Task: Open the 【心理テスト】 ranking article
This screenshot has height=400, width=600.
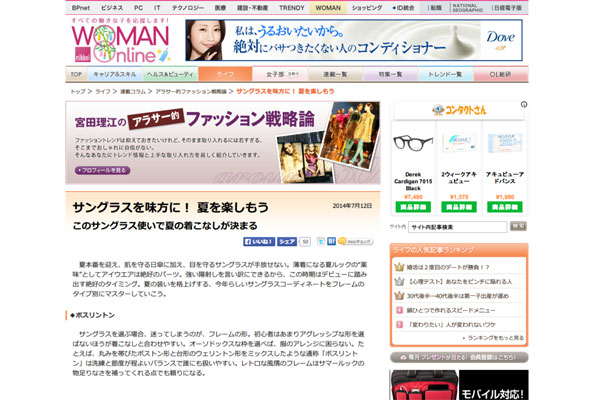Action: coord(459,281)
